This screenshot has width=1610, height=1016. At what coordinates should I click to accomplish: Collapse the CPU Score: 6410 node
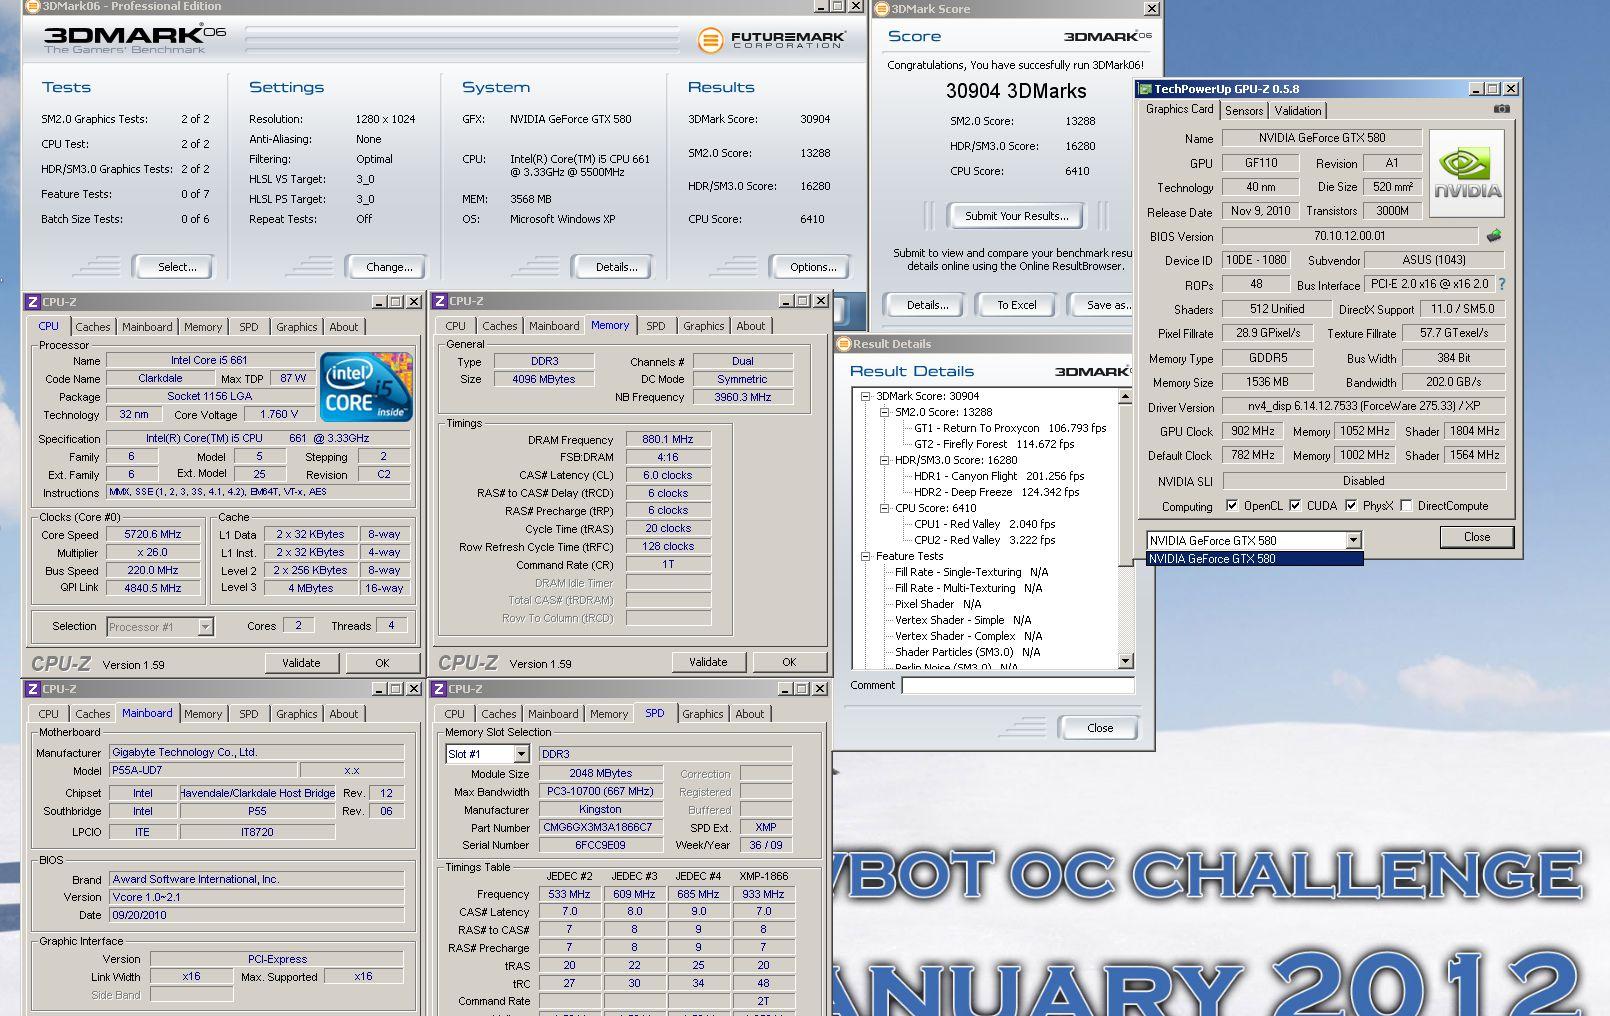tap(885, 508)
